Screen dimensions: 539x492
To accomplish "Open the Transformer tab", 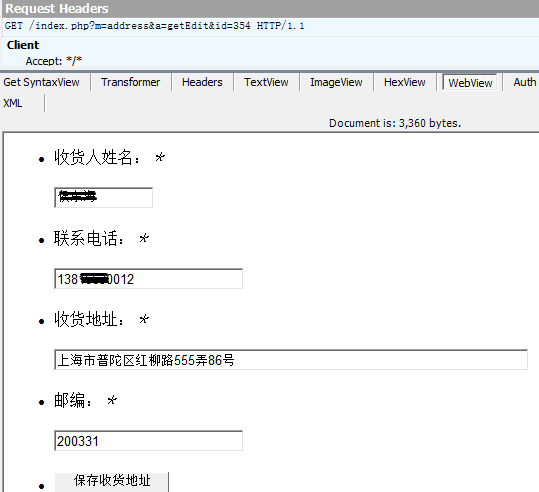I will (131, 83).
